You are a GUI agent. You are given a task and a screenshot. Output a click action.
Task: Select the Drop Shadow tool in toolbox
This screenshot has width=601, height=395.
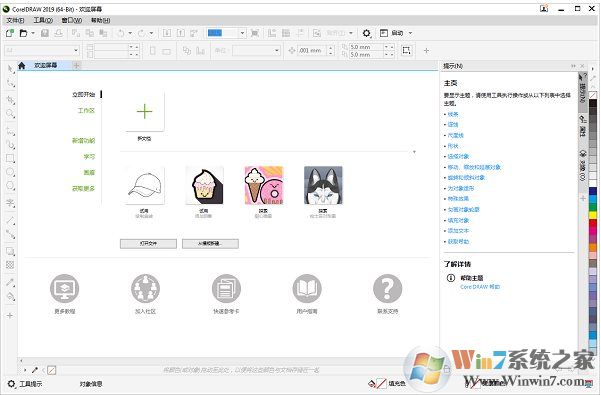click(x=10, y=252)
